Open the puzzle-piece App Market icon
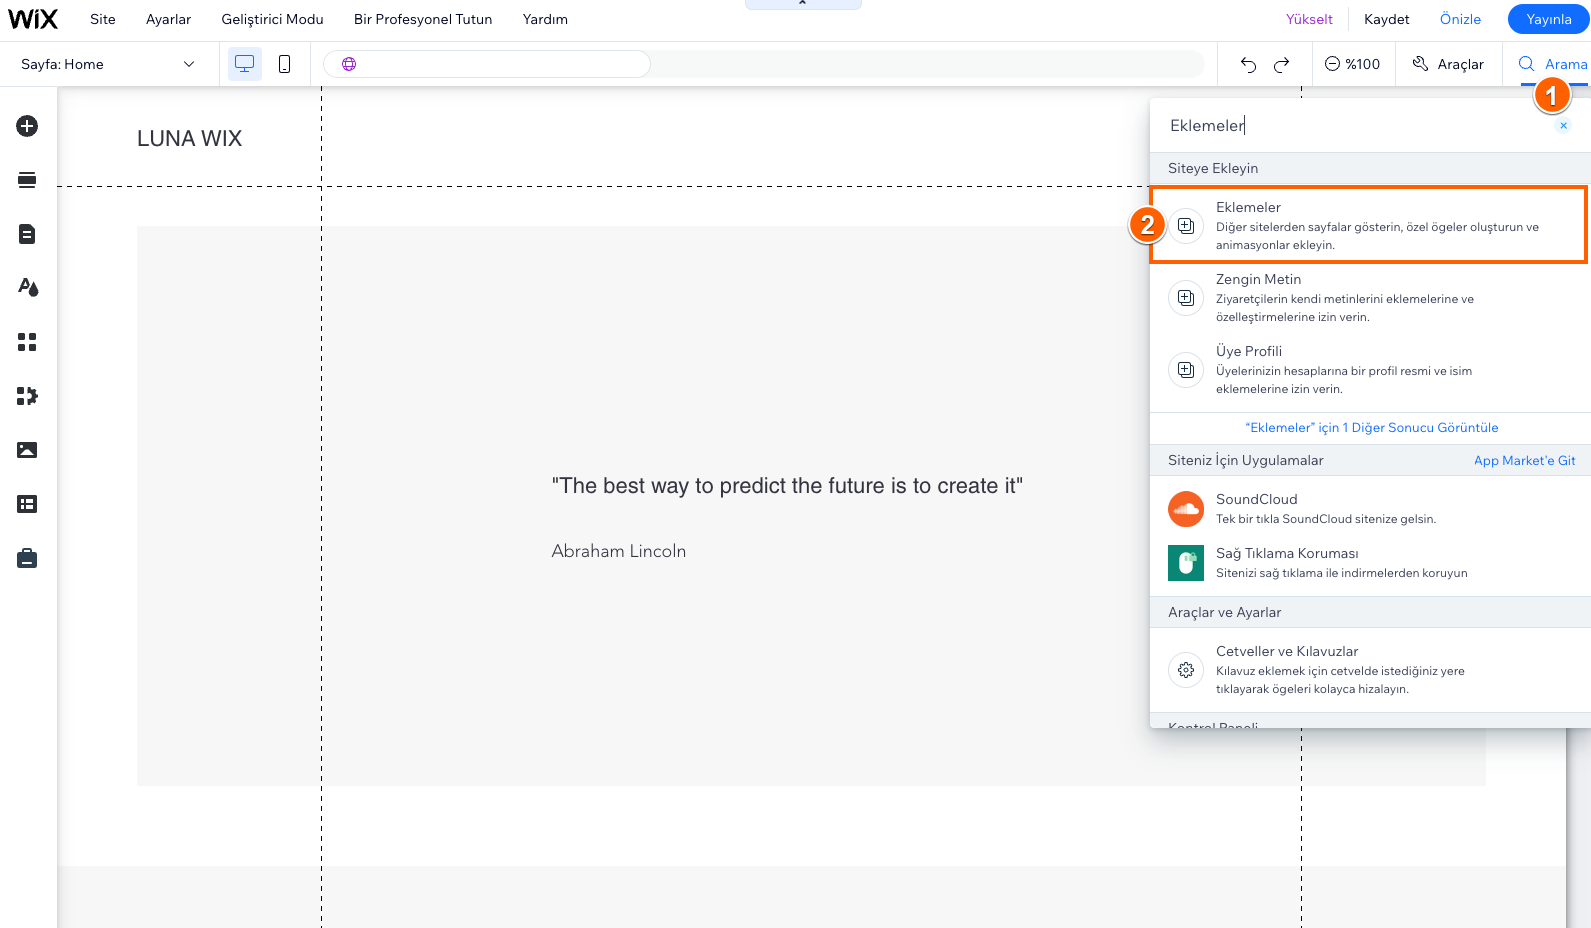This screenshot has width=1591, height=928. point(27,396)
